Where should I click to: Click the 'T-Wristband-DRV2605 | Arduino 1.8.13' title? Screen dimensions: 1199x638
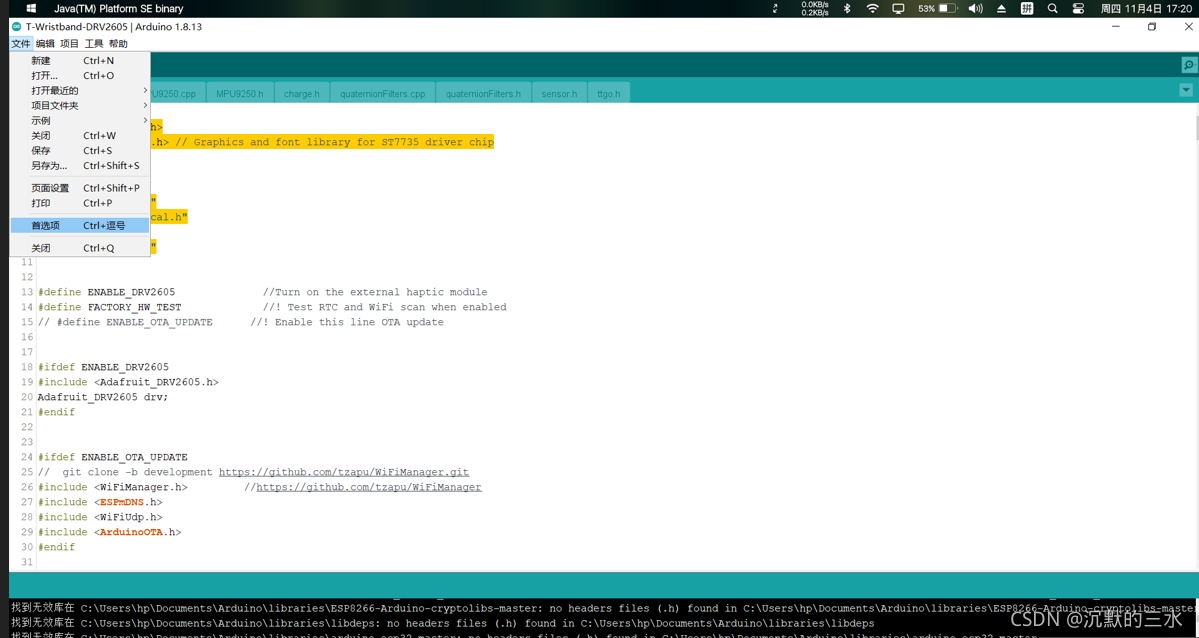click(x=114, y=27)
